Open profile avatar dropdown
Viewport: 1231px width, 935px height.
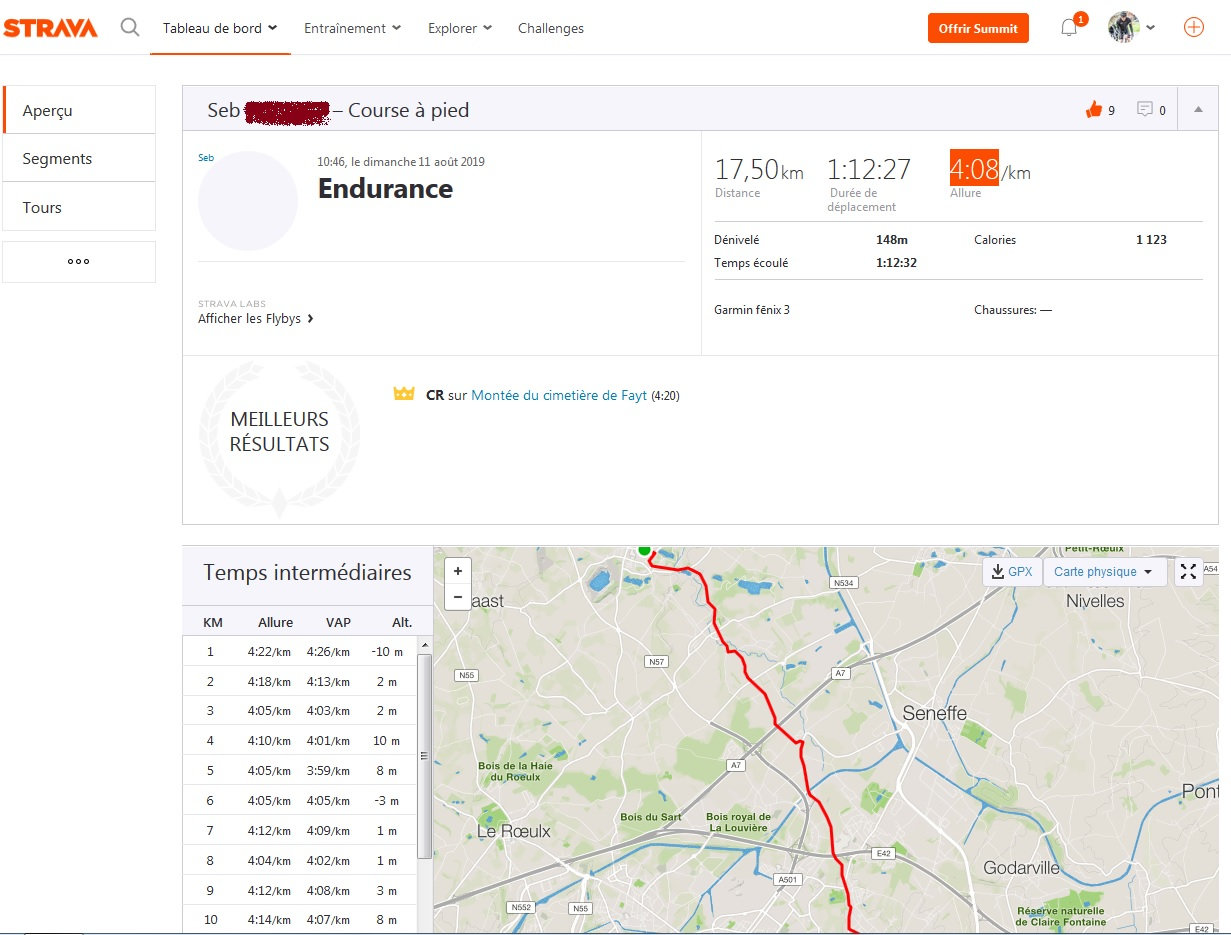point(1132,28)
